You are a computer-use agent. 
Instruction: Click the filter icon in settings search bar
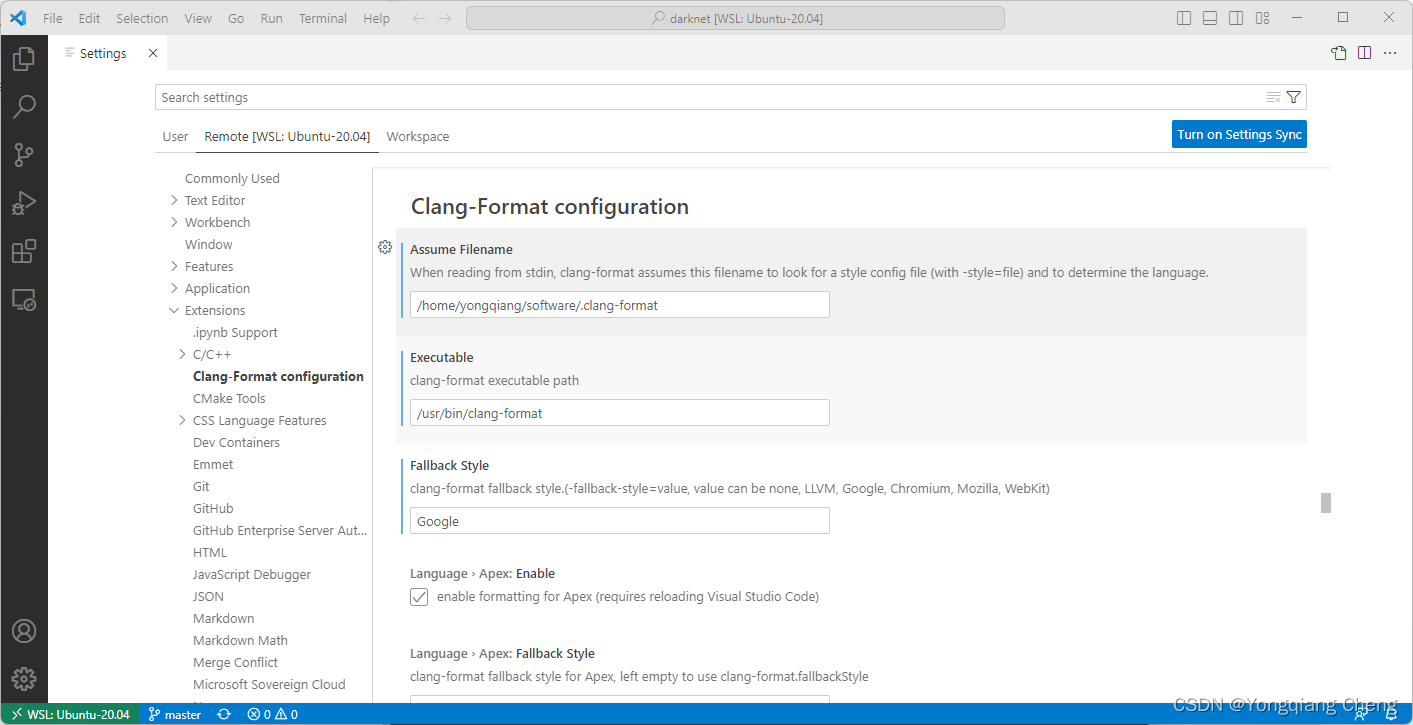point(1294,97)
